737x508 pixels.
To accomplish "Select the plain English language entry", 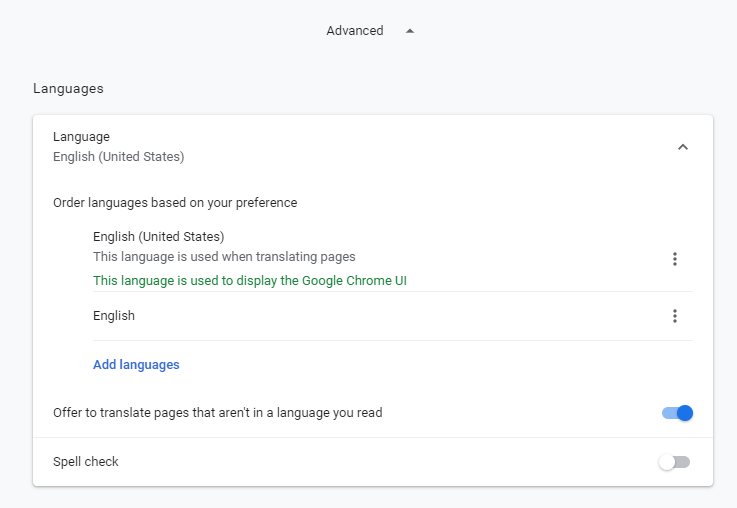I will [114, 316].
